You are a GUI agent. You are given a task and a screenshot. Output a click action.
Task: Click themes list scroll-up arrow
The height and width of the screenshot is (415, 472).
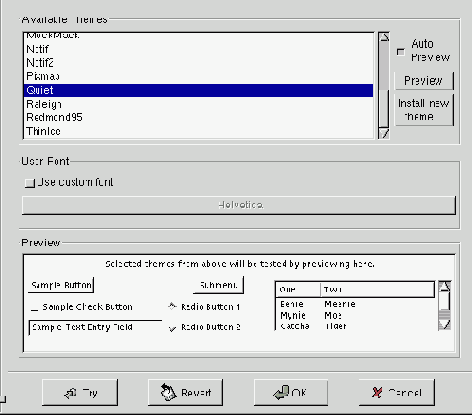pyautogui.click(x=384, y=37)
